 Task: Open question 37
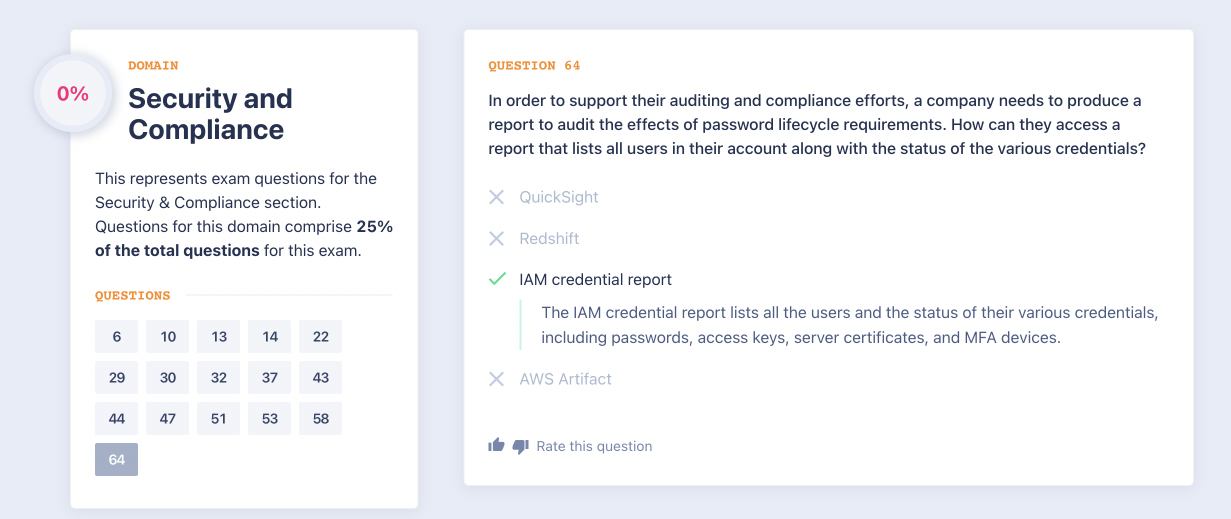point(270,378)
